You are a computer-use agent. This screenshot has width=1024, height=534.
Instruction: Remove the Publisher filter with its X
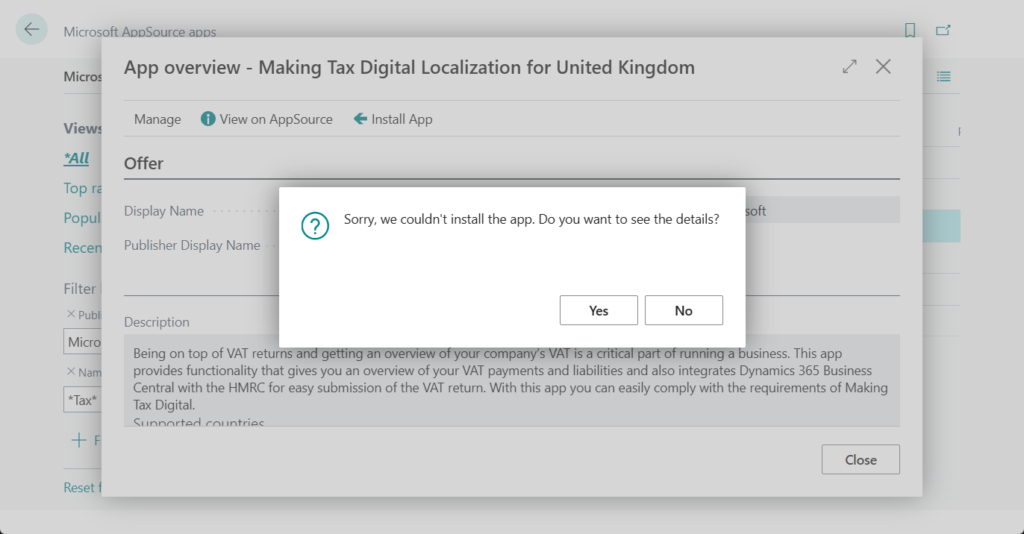click(x=70, y=314)
